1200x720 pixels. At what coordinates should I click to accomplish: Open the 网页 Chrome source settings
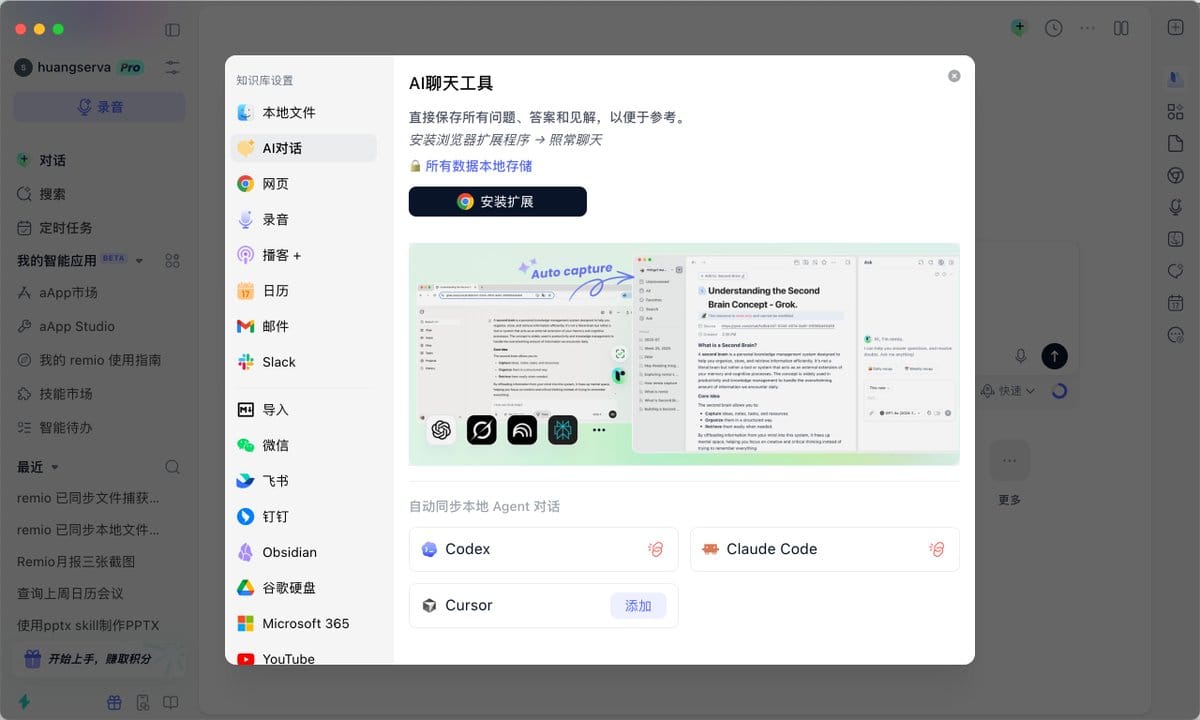pos(304,184)
